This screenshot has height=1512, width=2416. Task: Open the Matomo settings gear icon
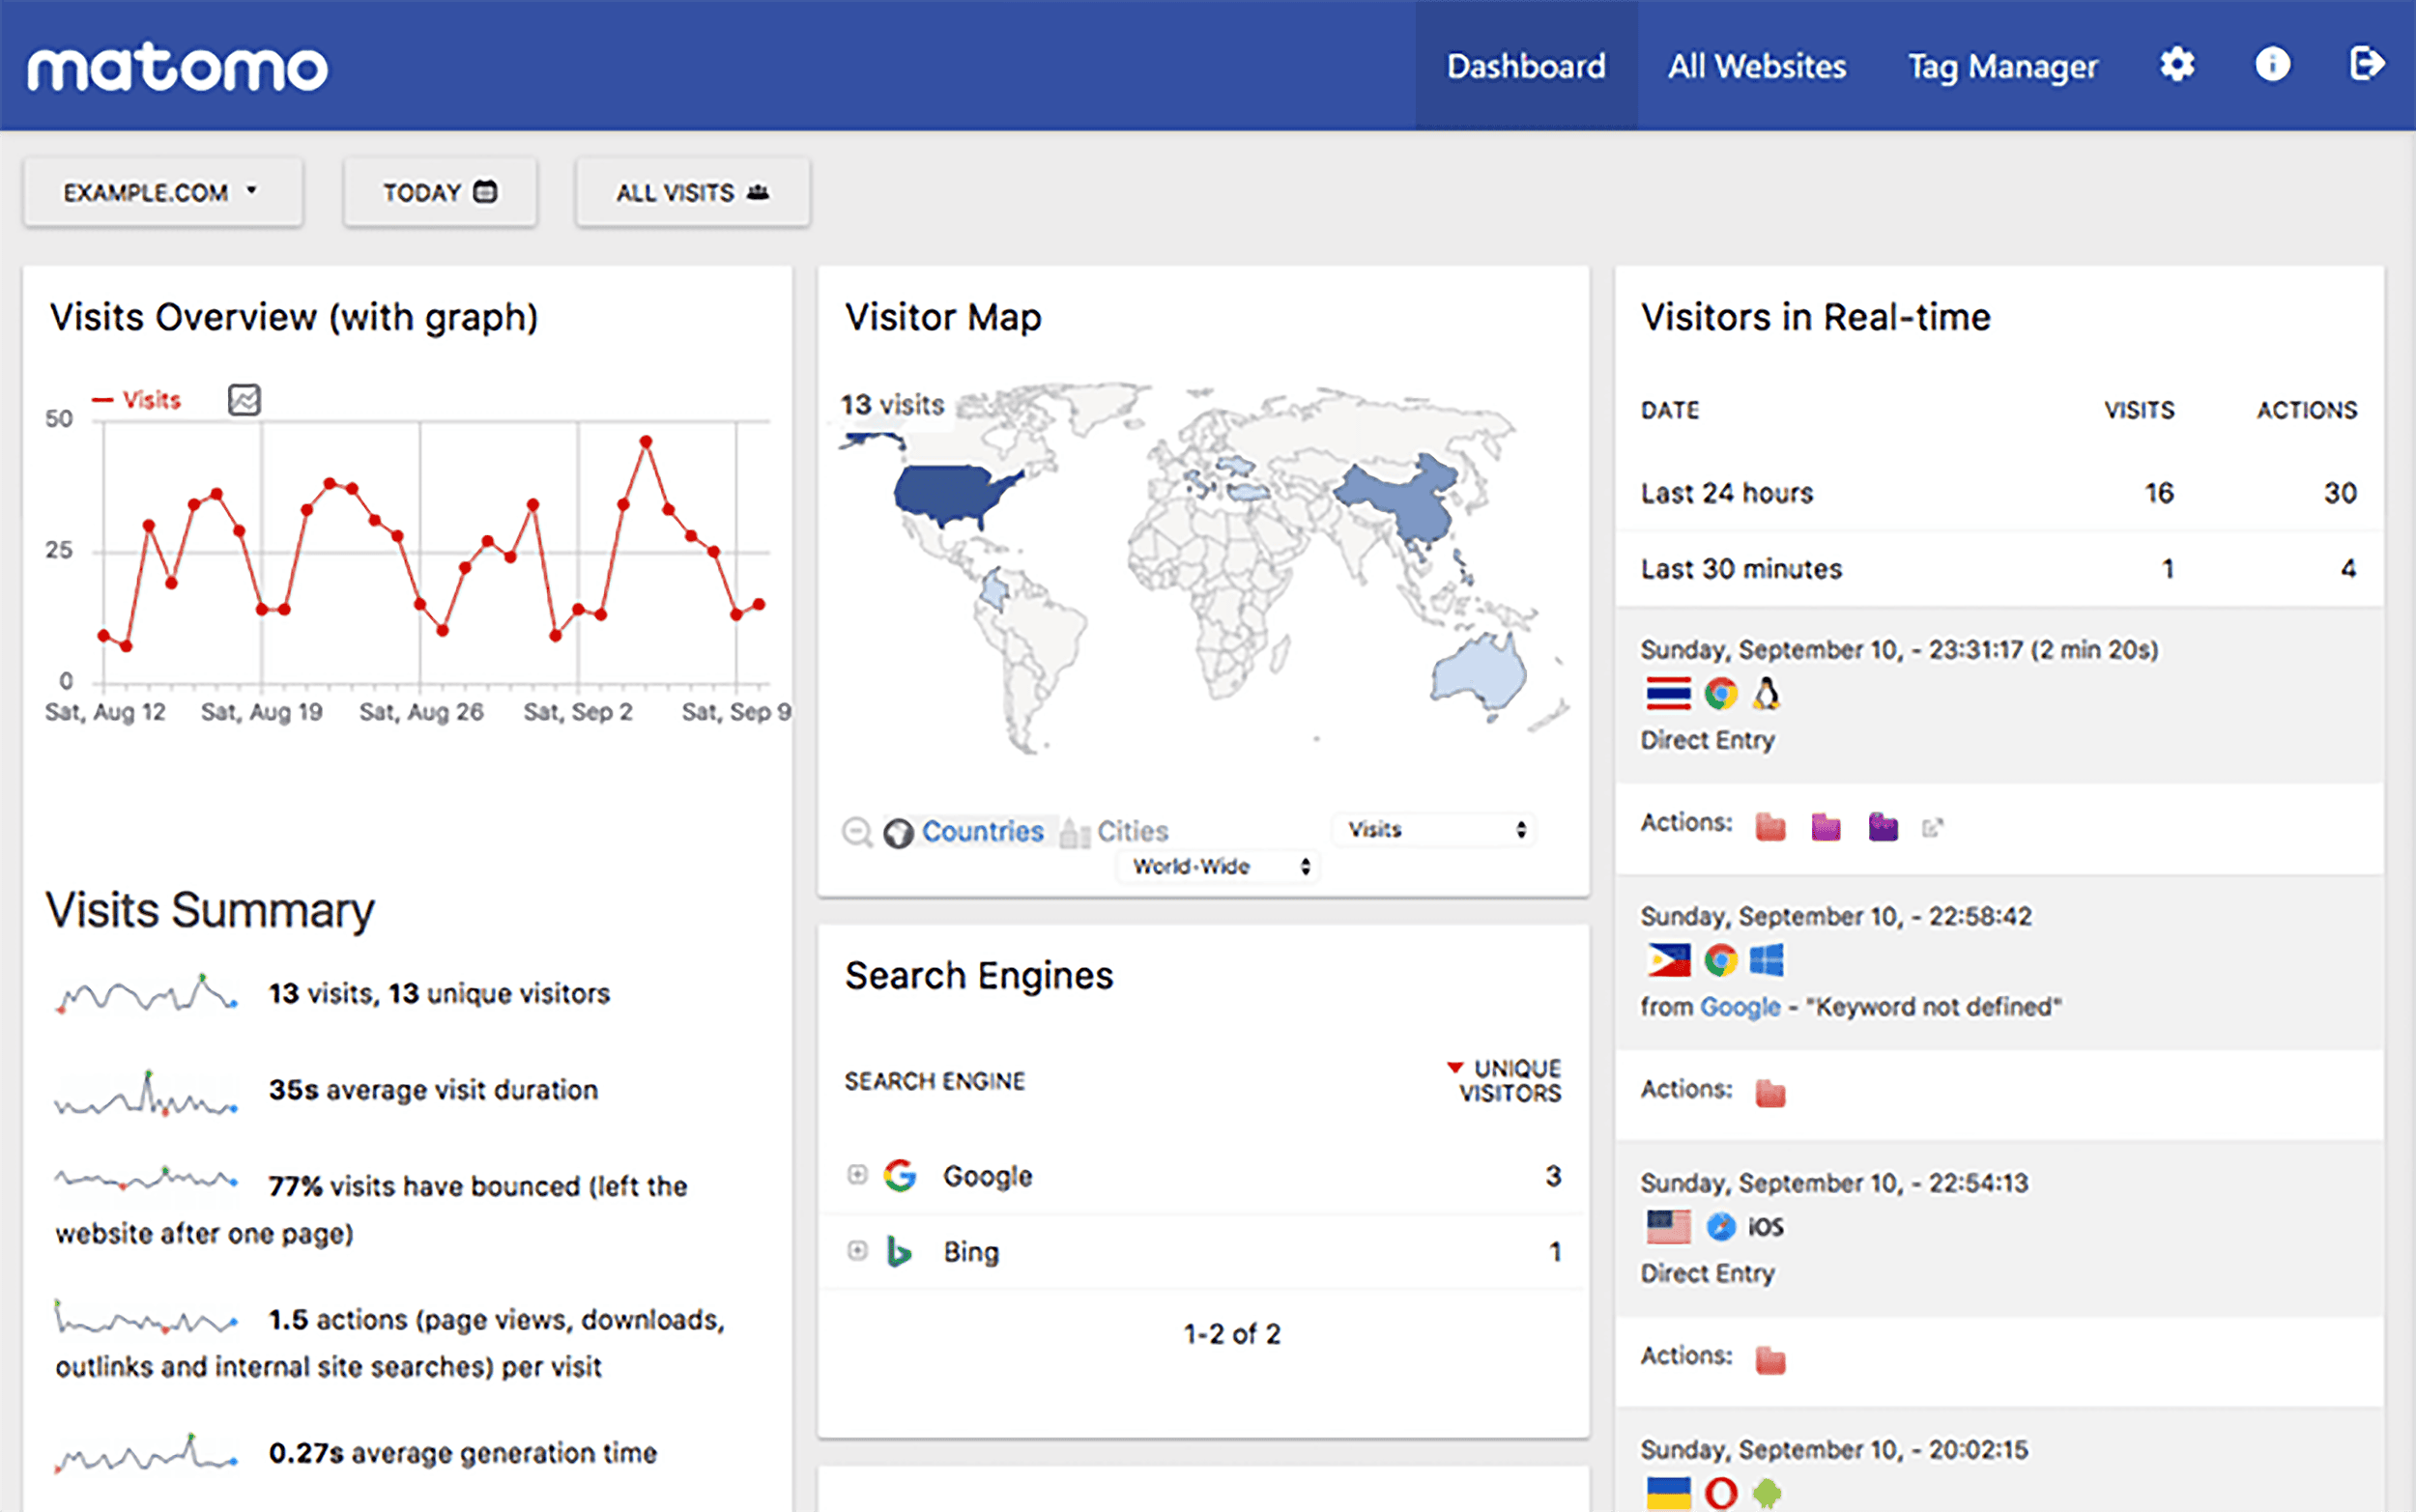2176,65
